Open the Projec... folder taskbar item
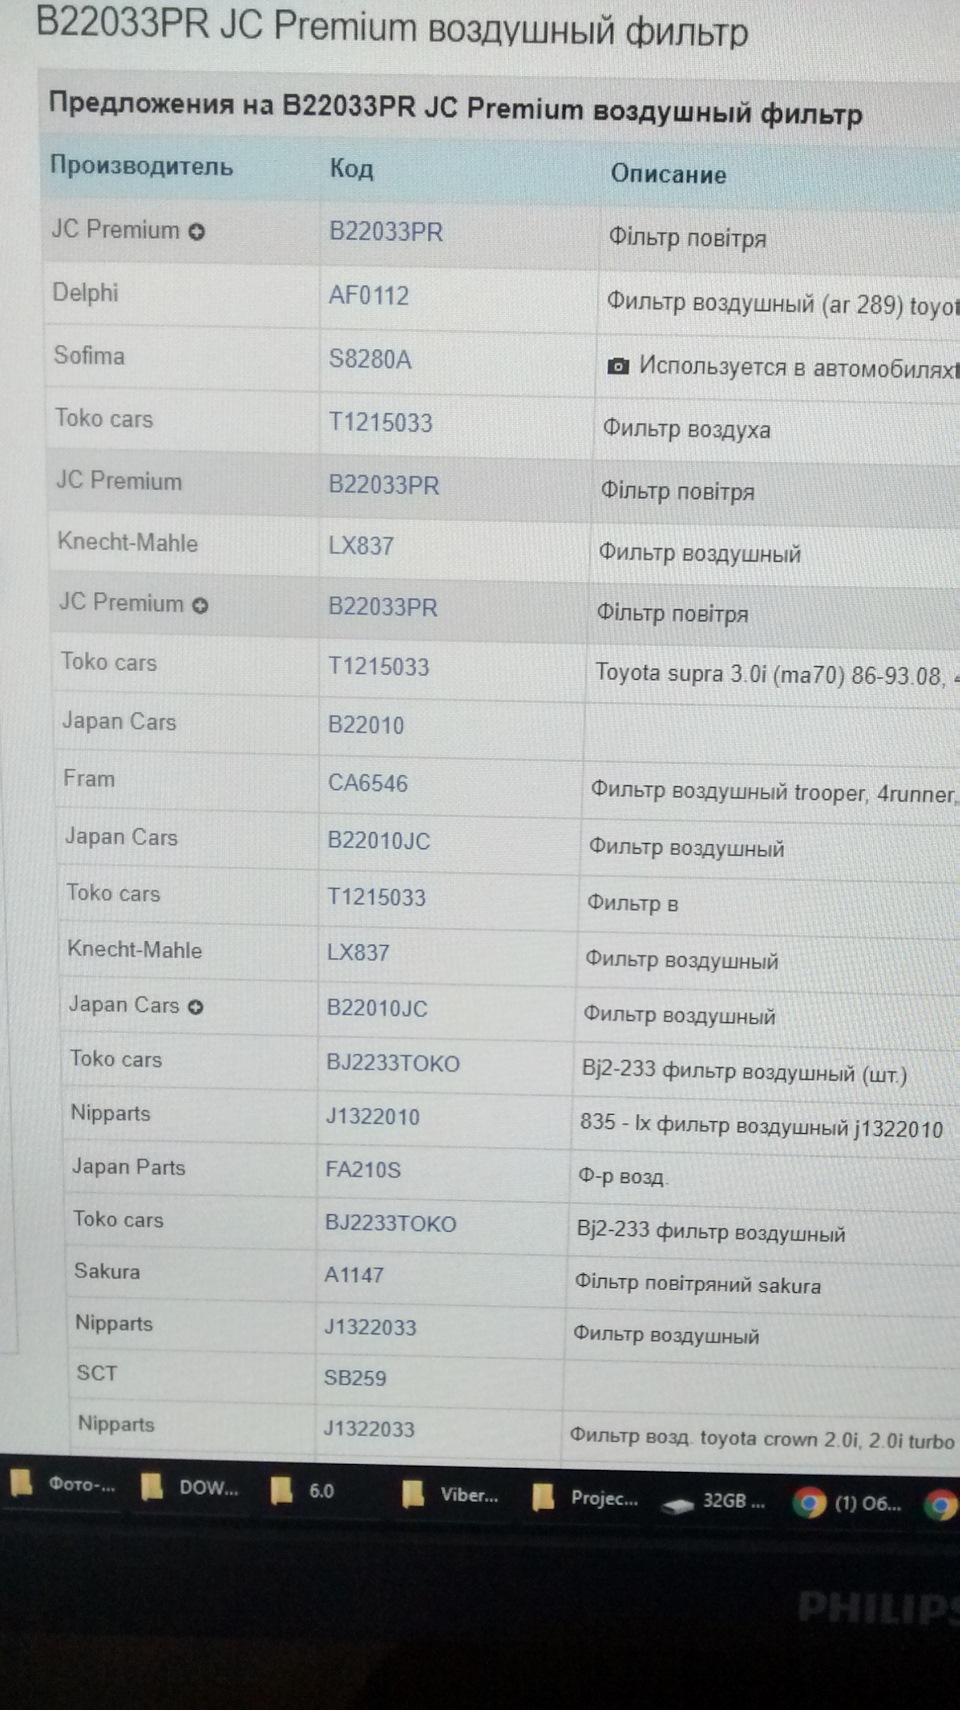The image size is (960, 1710). [586, 1498]
